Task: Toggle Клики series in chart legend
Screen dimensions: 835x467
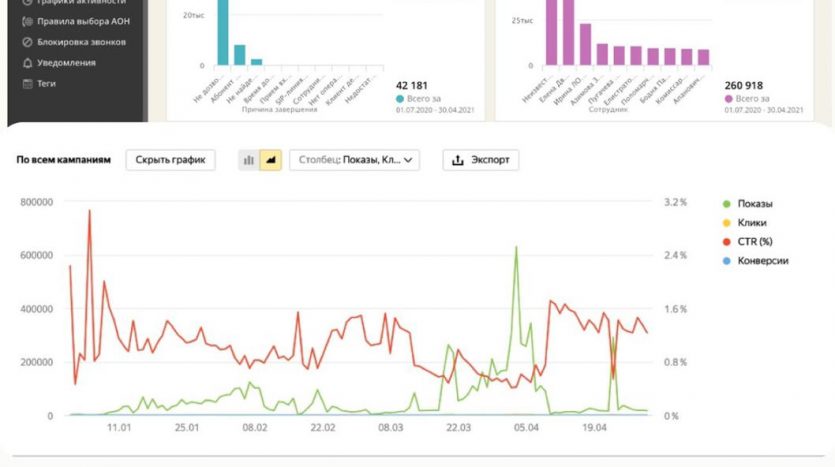Action: pos(751,223)
